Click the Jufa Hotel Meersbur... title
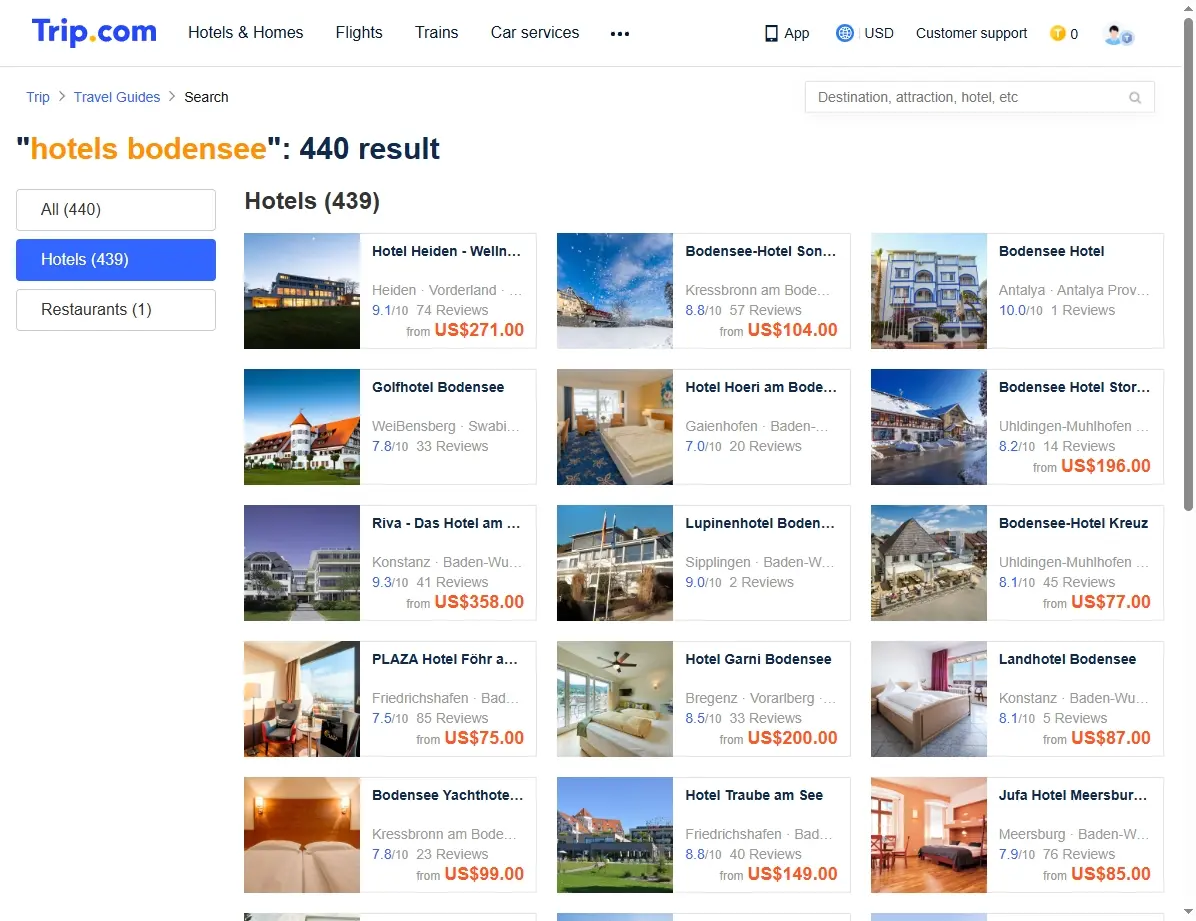1196x921 pixels. tap(1072, 795)
